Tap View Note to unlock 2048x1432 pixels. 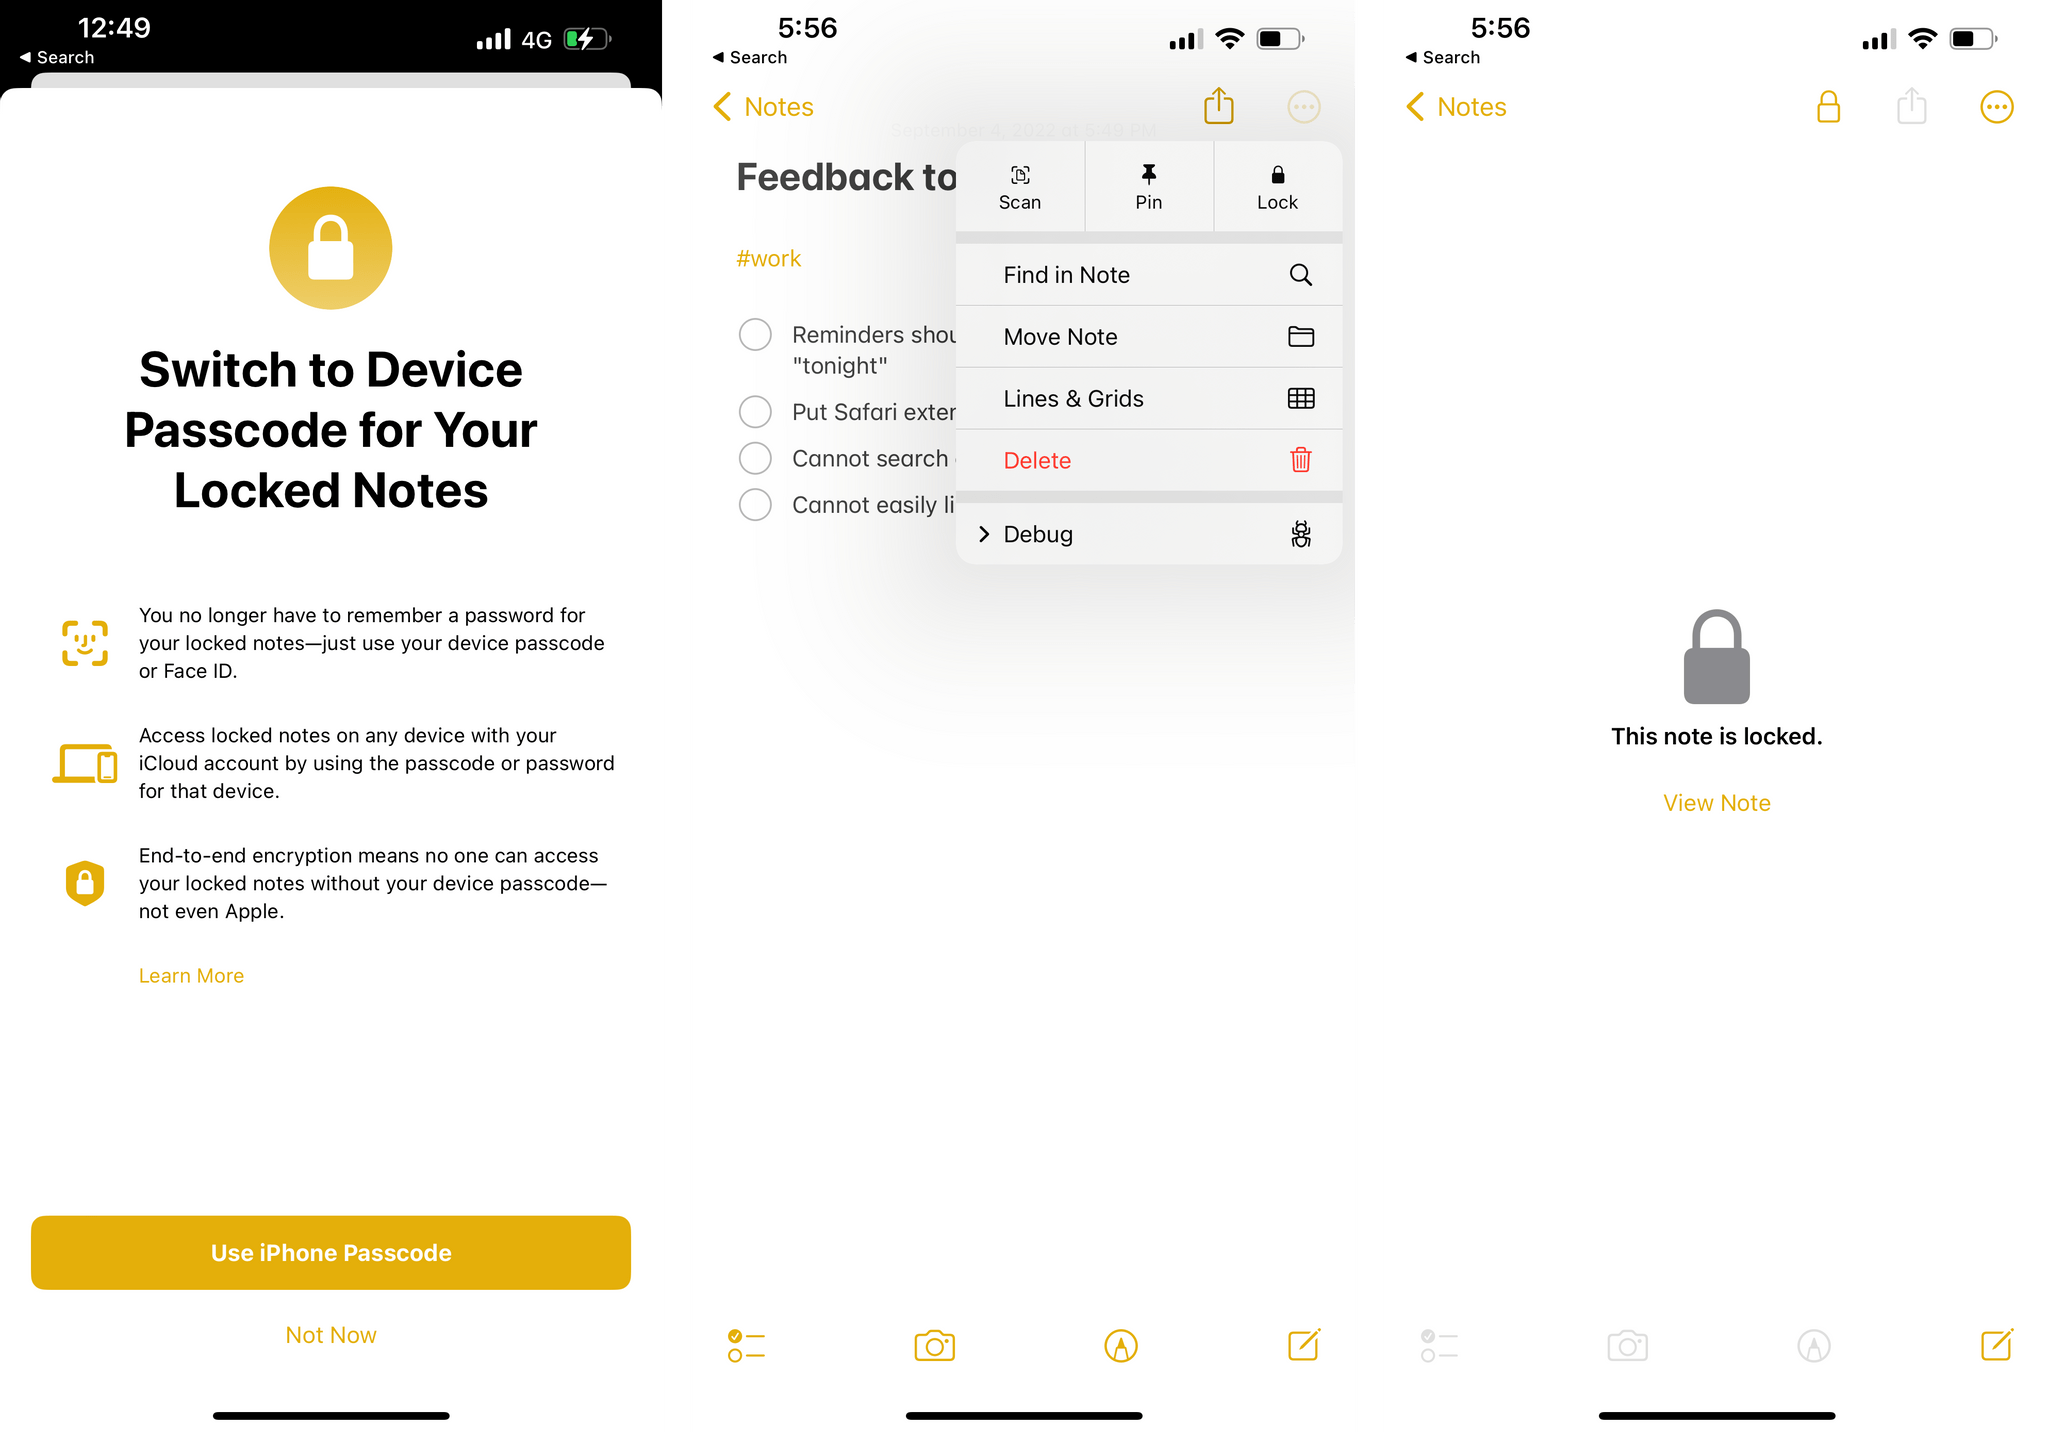(1717, 802)
